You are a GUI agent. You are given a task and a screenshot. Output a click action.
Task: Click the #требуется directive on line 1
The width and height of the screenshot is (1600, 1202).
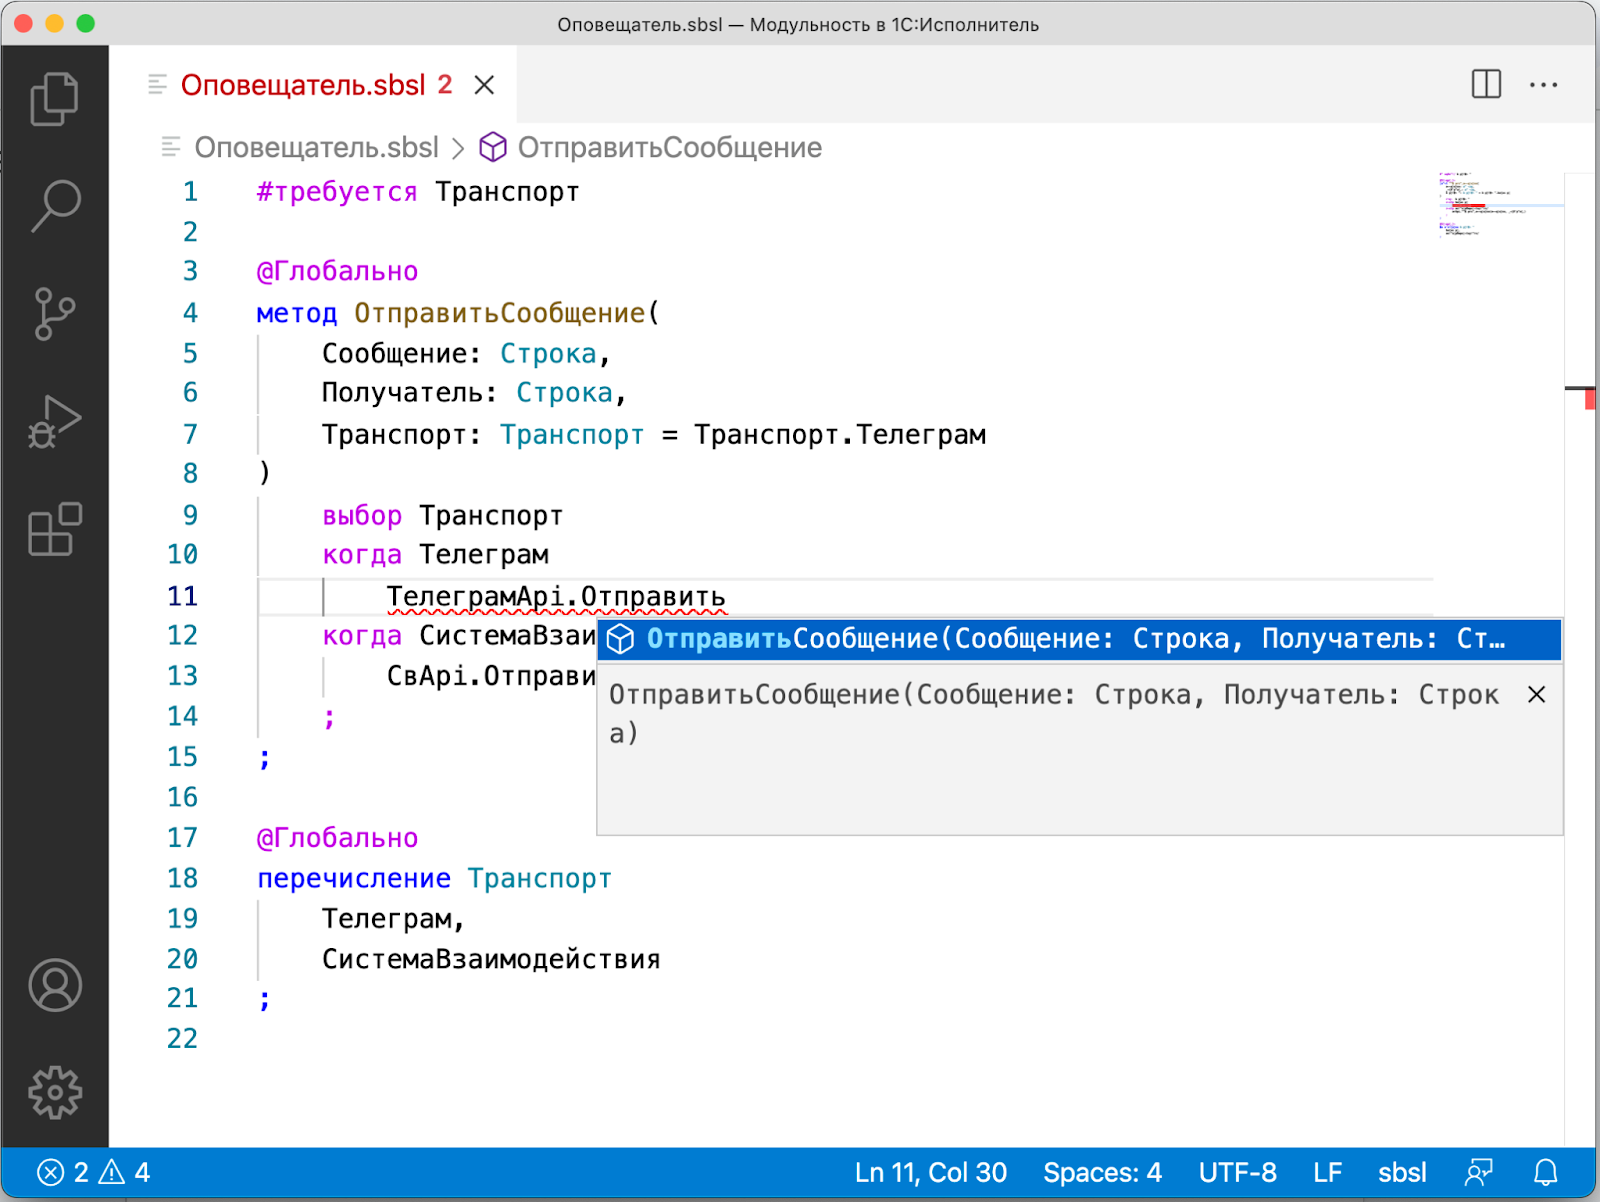[x=337, y=192]
